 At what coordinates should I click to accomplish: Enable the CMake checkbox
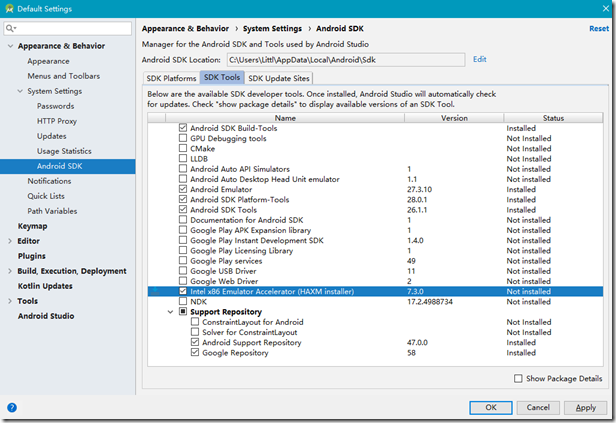pos(183,148)
